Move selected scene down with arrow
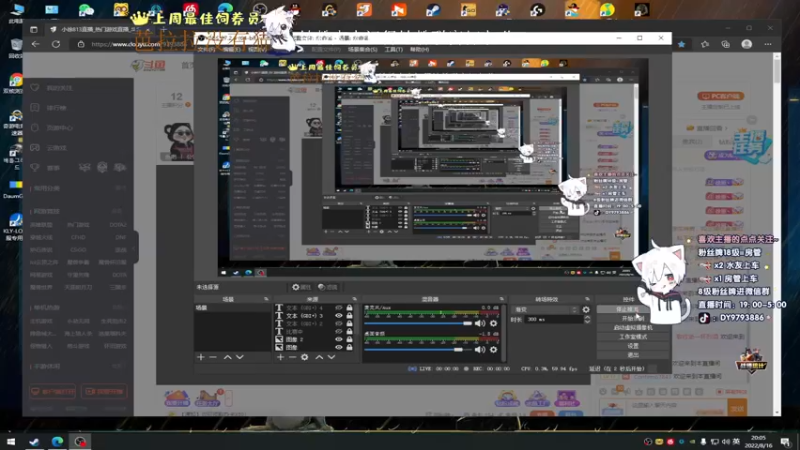This screenshot has width=800, height=450. tap(240, 357)
